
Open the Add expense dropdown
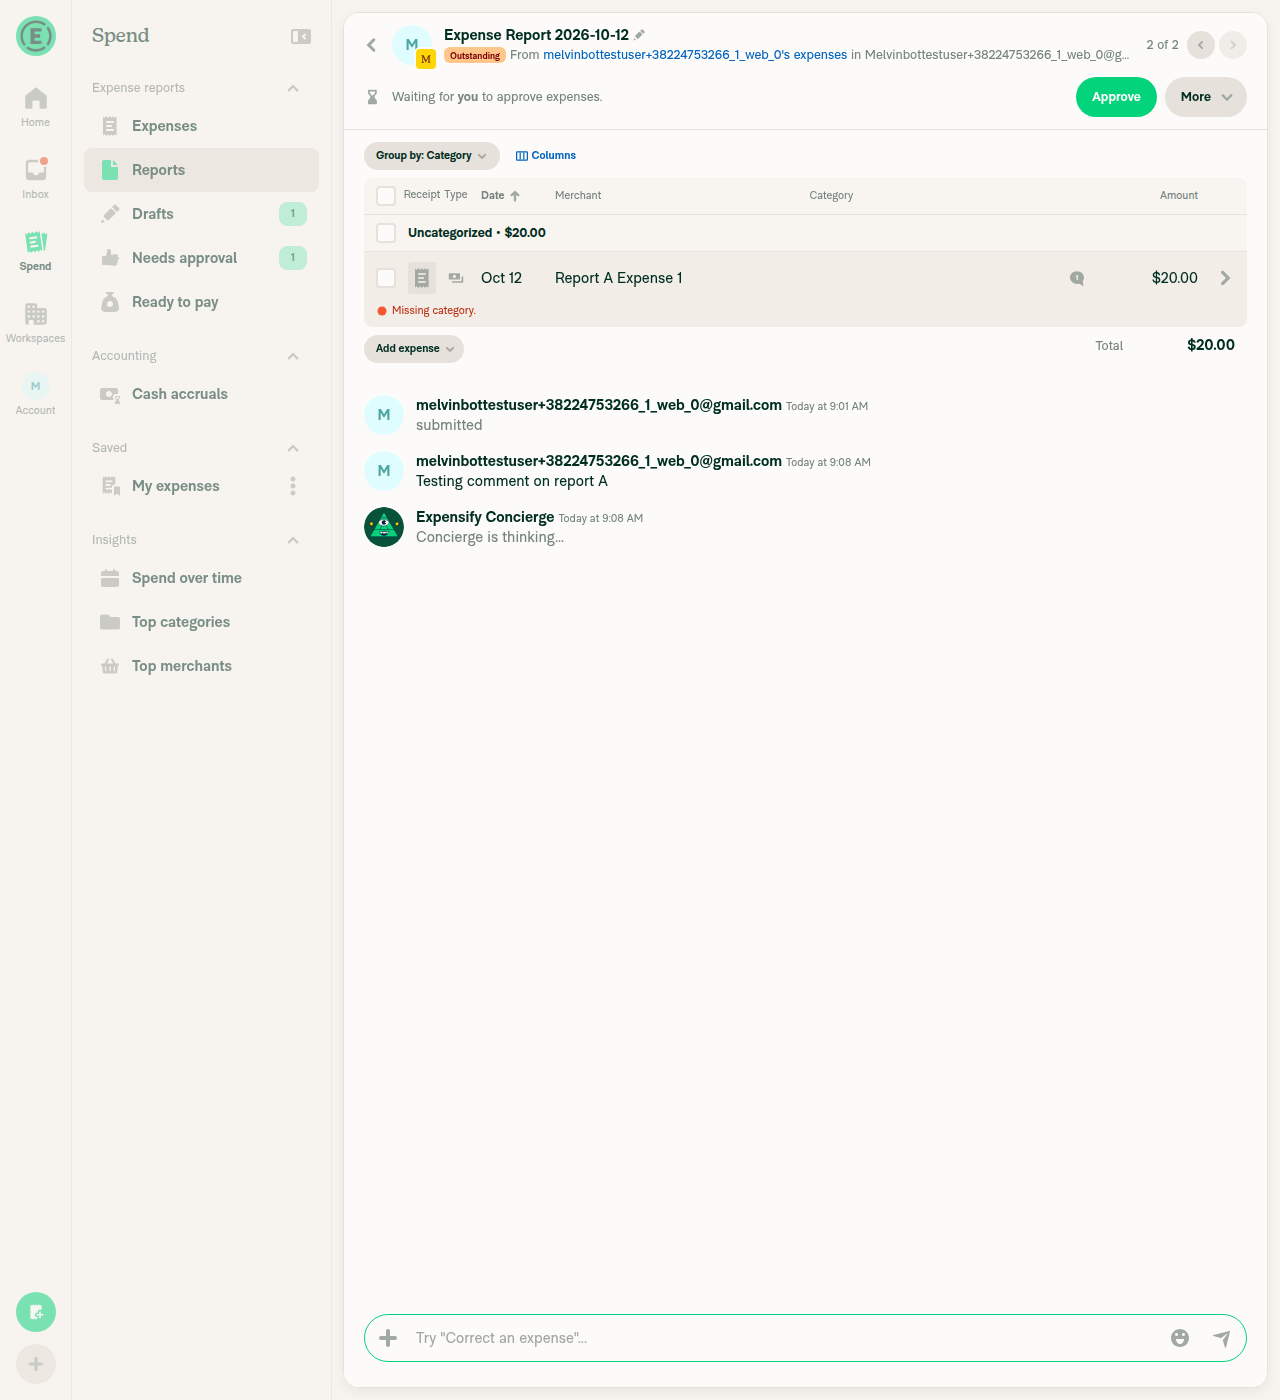[414, 348]
